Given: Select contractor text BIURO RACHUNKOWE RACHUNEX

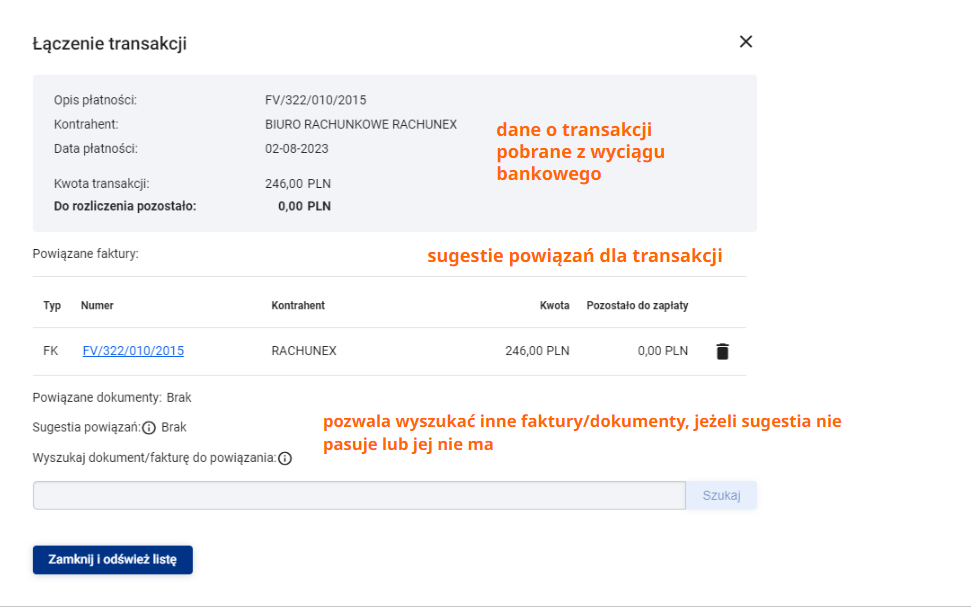Looking at the screenshot, I should 361,124.
